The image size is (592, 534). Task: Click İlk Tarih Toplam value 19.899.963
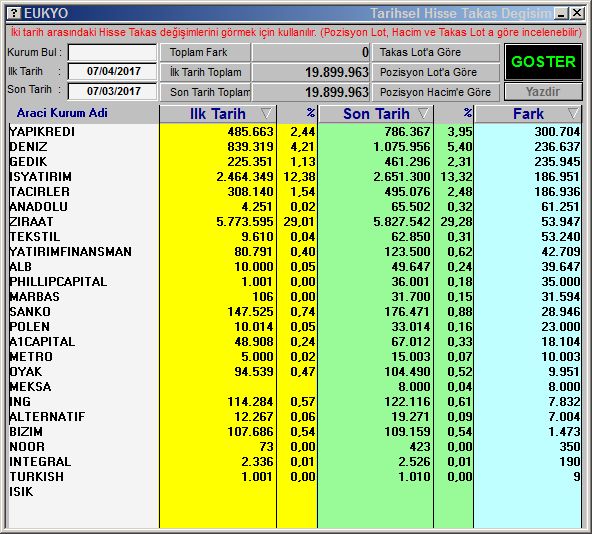click(x=337, y=72)
